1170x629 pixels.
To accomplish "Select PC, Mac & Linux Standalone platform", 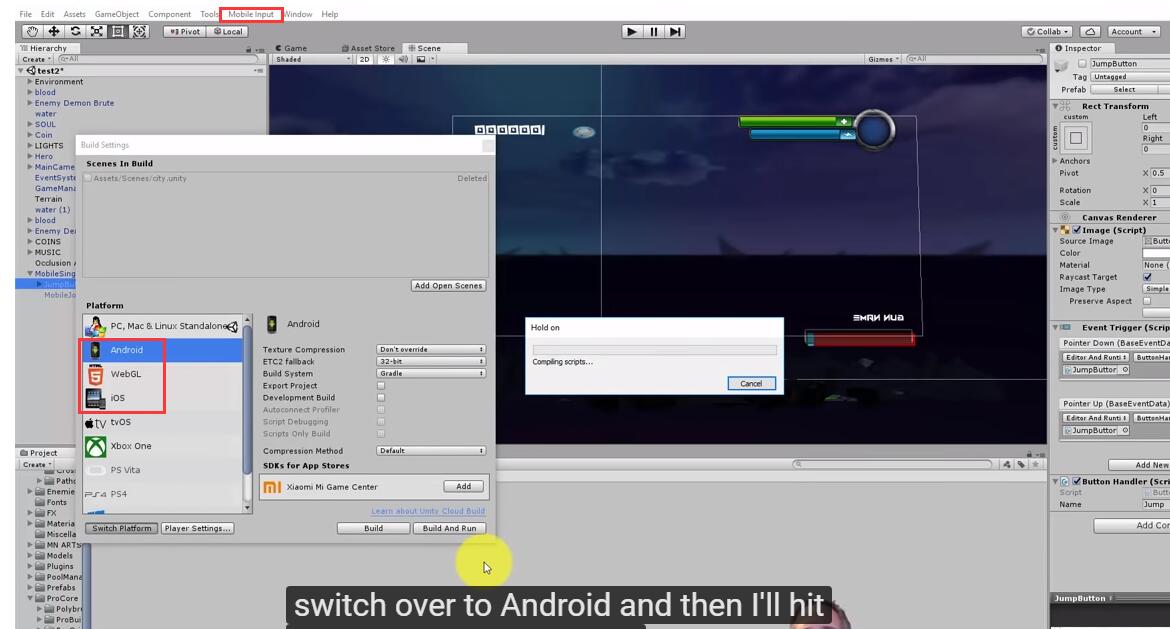I will 163,326.
